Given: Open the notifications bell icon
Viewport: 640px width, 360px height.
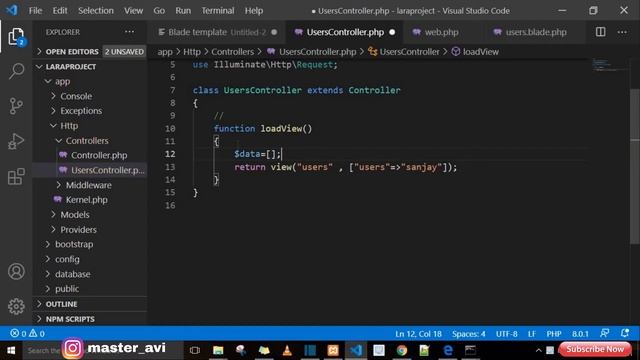Looking at the screenshot, I should (x=624, y=333).
